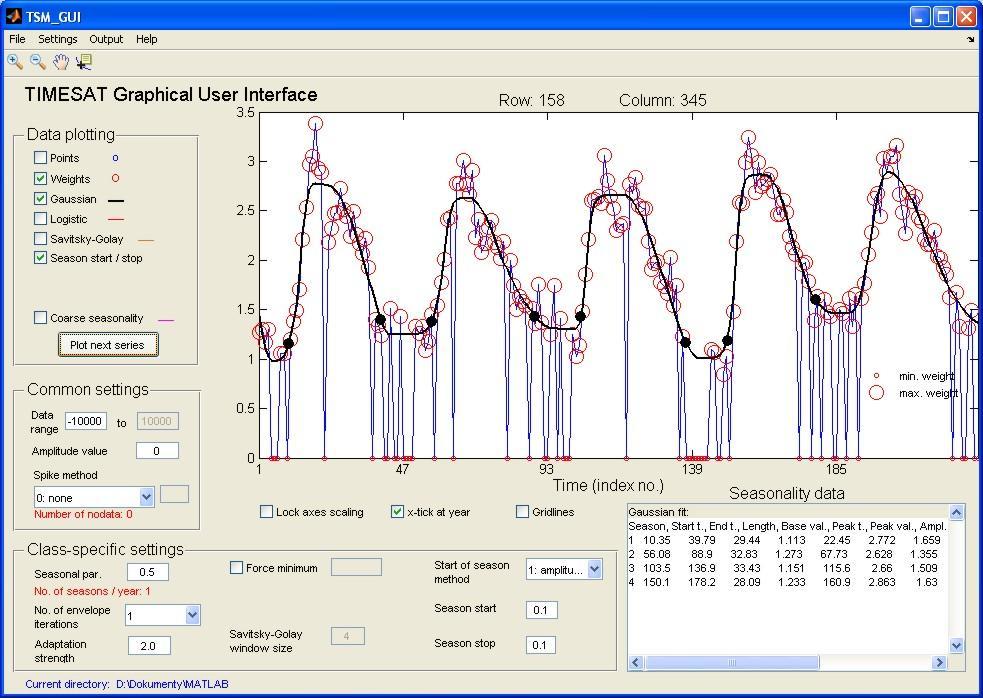
Task: Turn on Gridlines checkbox
Action: point(522,512)
